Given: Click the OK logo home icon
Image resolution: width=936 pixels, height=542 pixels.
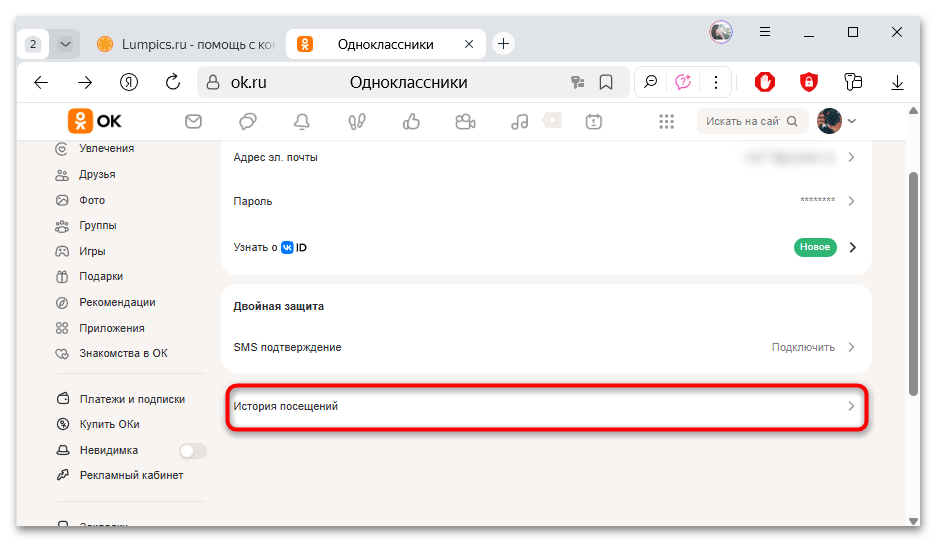Looking at the screenshot, I should 95,122.
